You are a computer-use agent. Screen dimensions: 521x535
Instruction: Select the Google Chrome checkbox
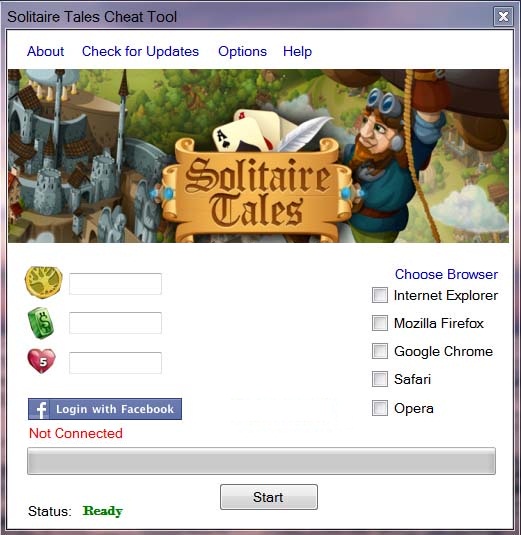380,351
